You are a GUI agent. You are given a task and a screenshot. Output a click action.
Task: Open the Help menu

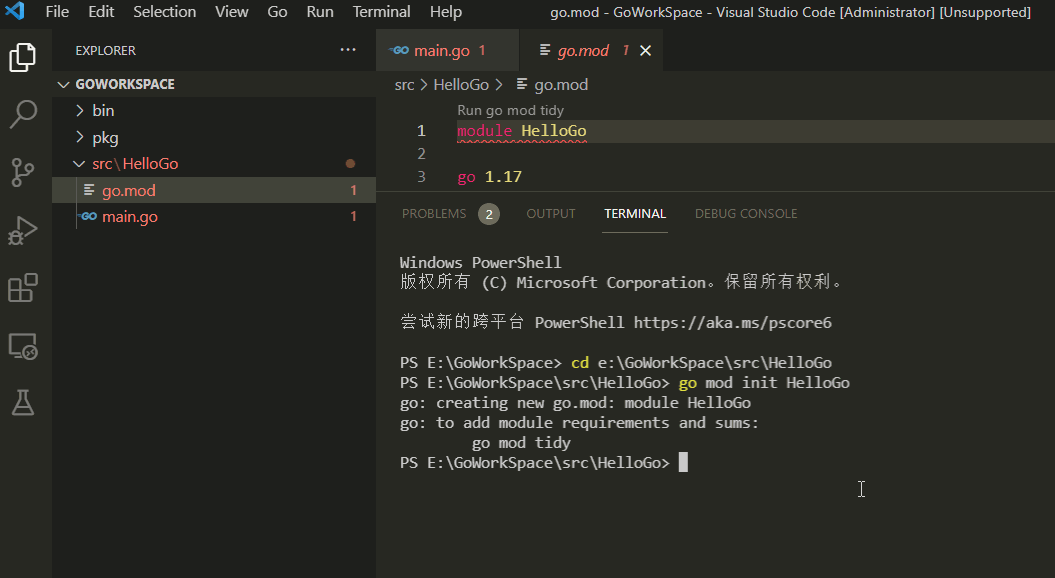pos(446,11)
